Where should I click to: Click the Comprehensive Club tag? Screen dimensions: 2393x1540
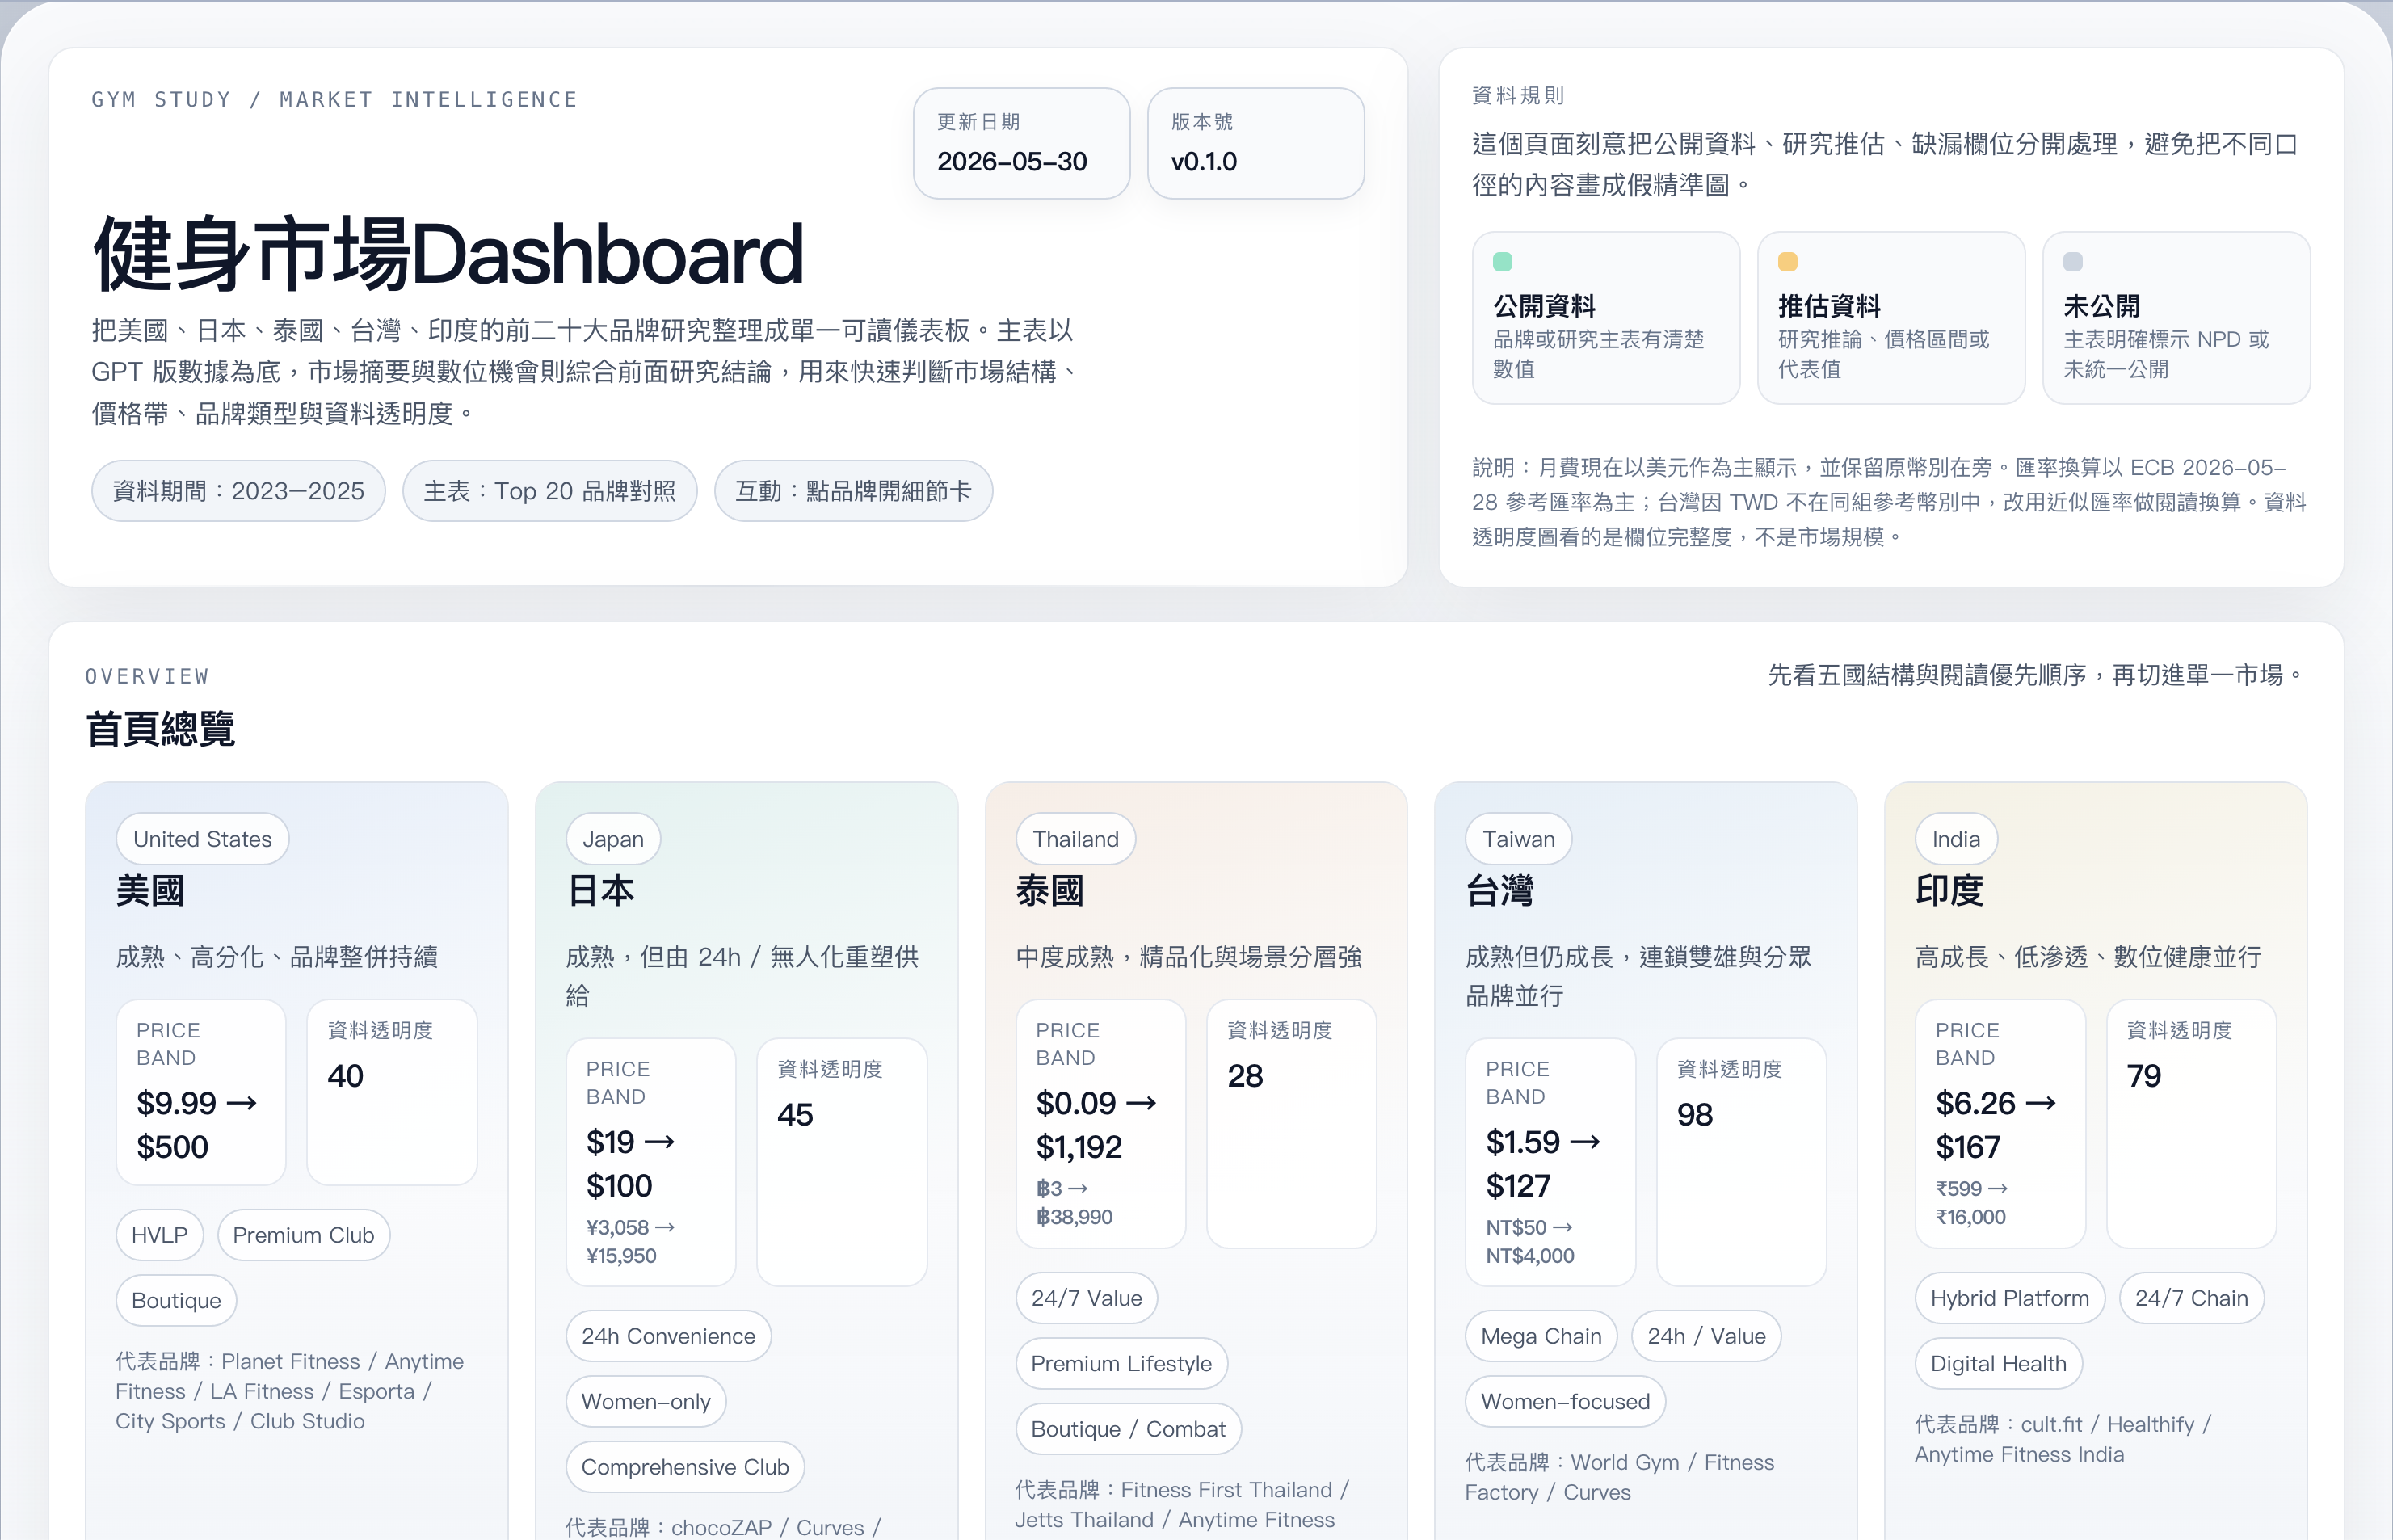685,1467
